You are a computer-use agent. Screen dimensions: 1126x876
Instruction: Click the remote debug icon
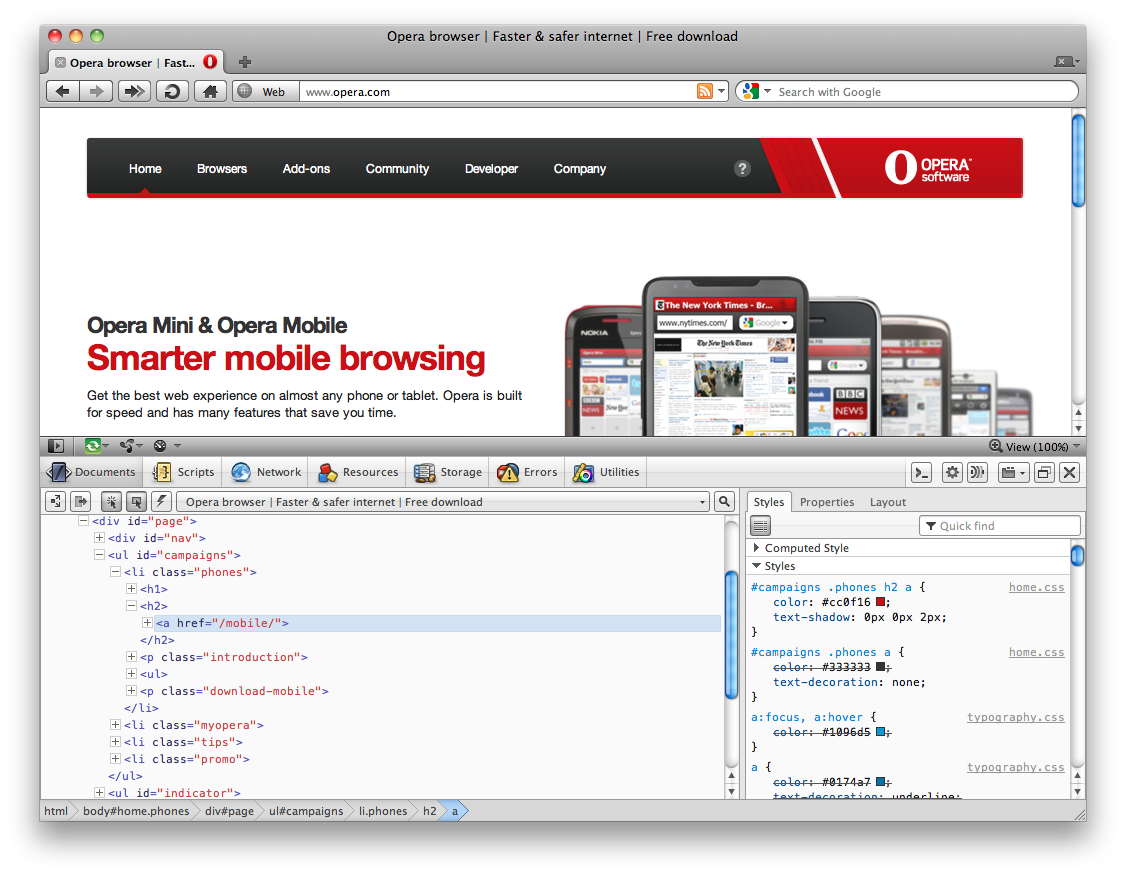[x=977, y=473]
